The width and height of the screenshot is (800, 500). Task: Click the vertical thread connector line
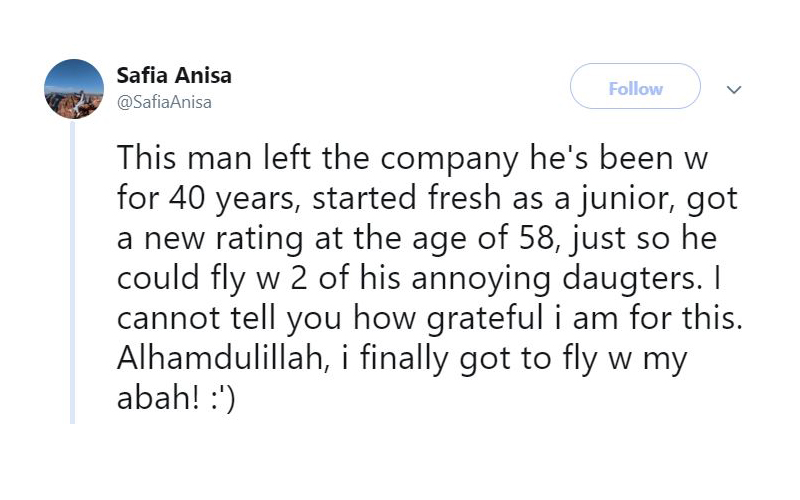click(72, 272)
